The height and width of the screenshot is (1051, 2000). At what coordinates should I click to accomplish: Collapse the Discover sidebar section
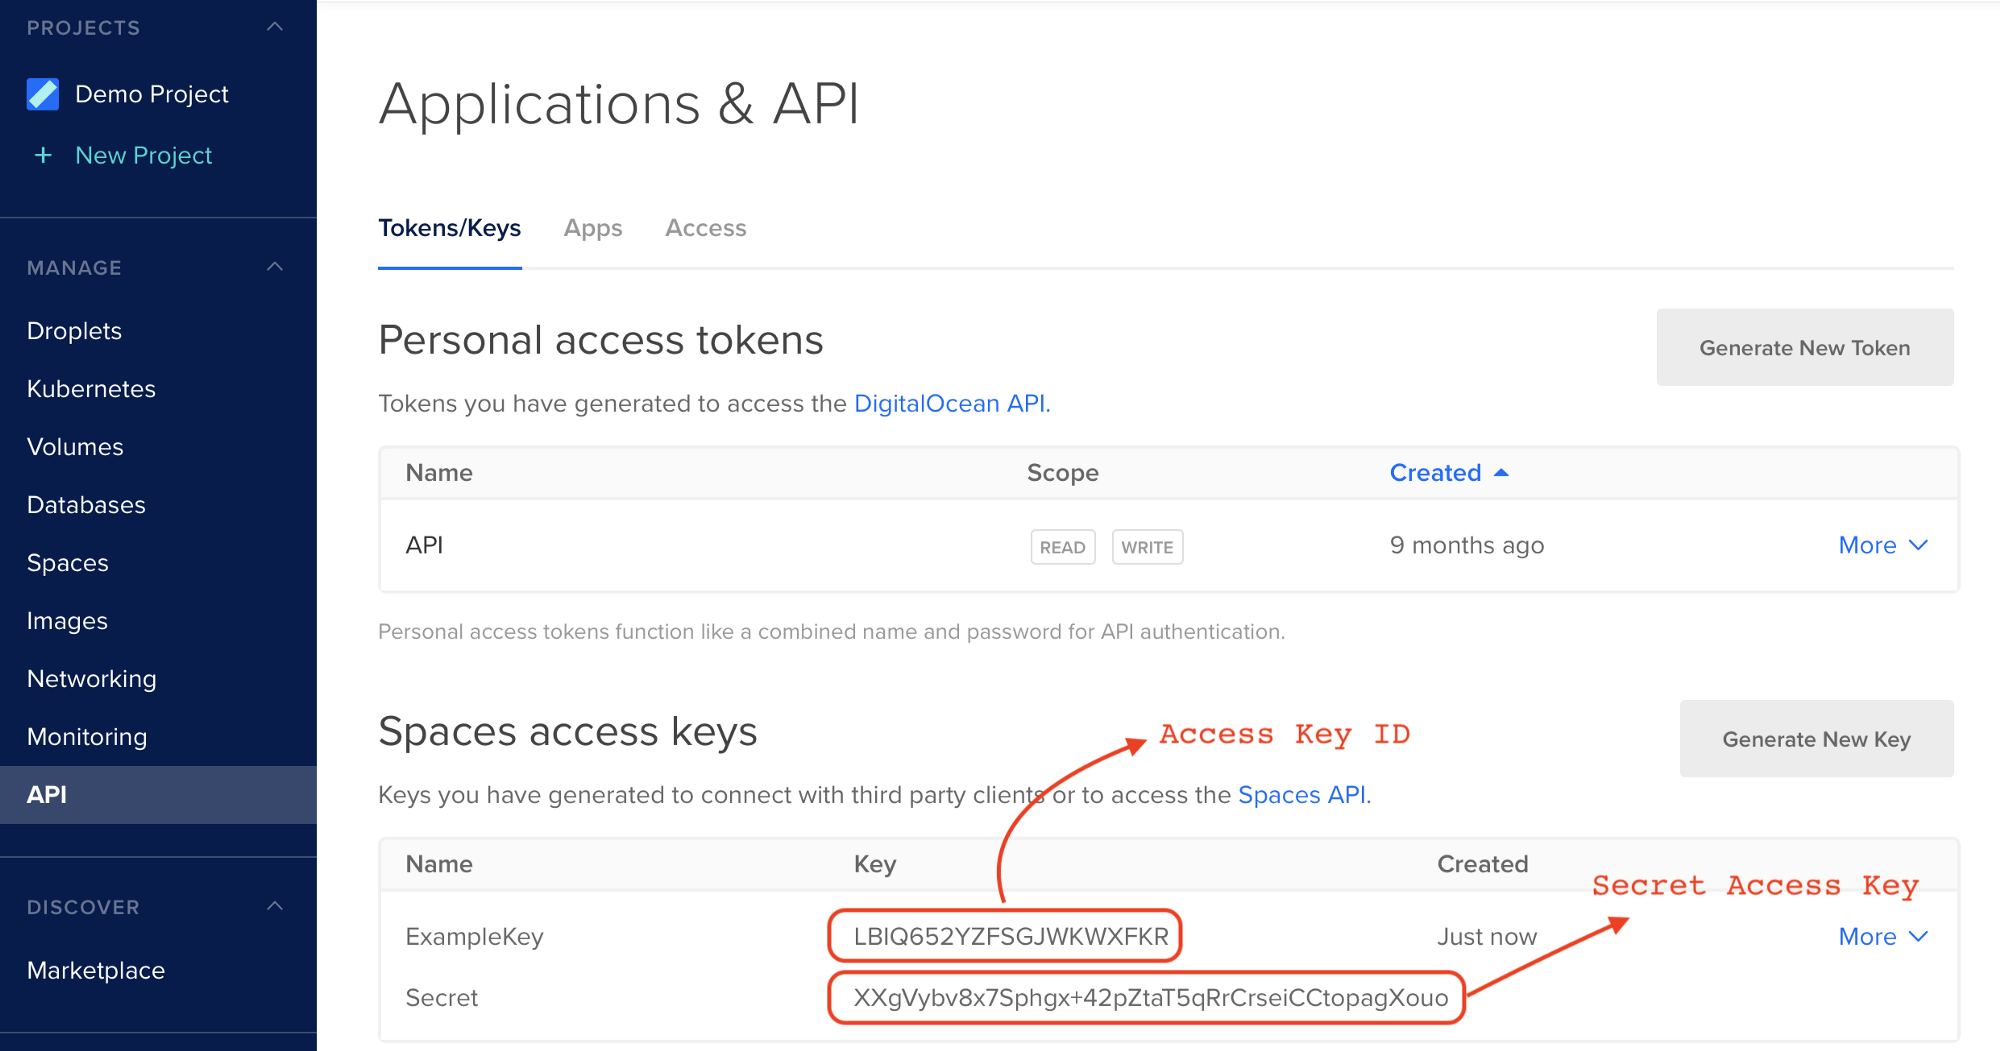tap(275, 907)
